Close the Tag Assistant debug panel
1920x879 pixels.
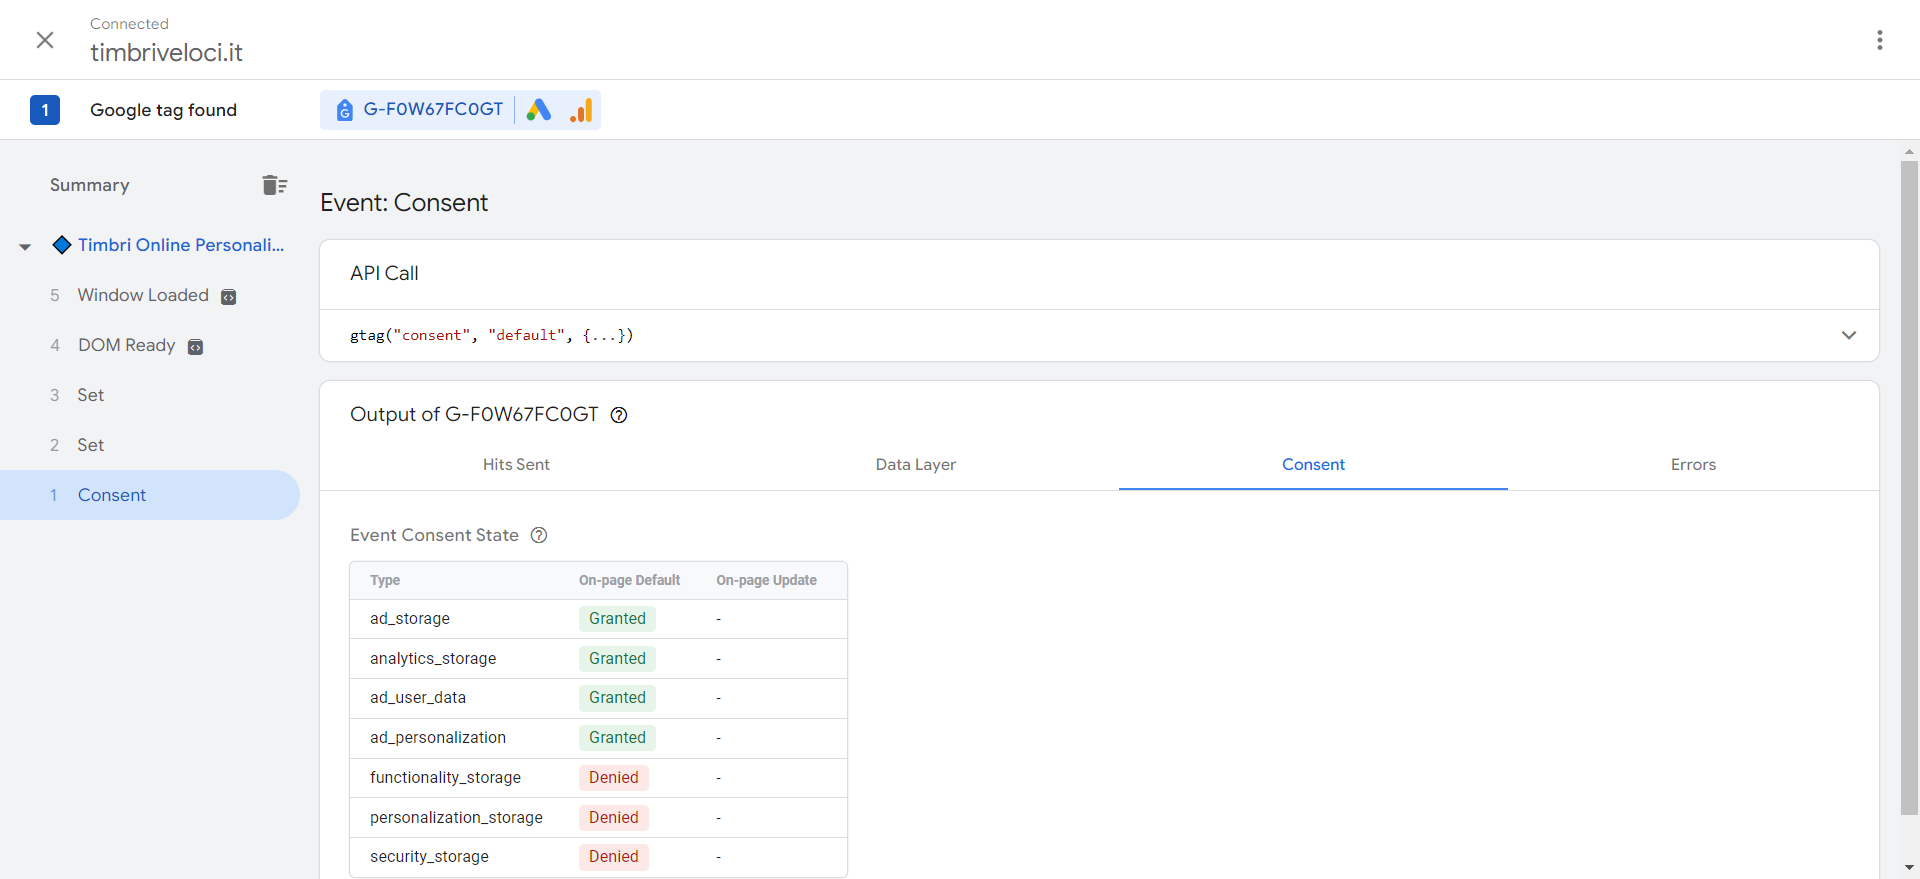coord(45,40)
